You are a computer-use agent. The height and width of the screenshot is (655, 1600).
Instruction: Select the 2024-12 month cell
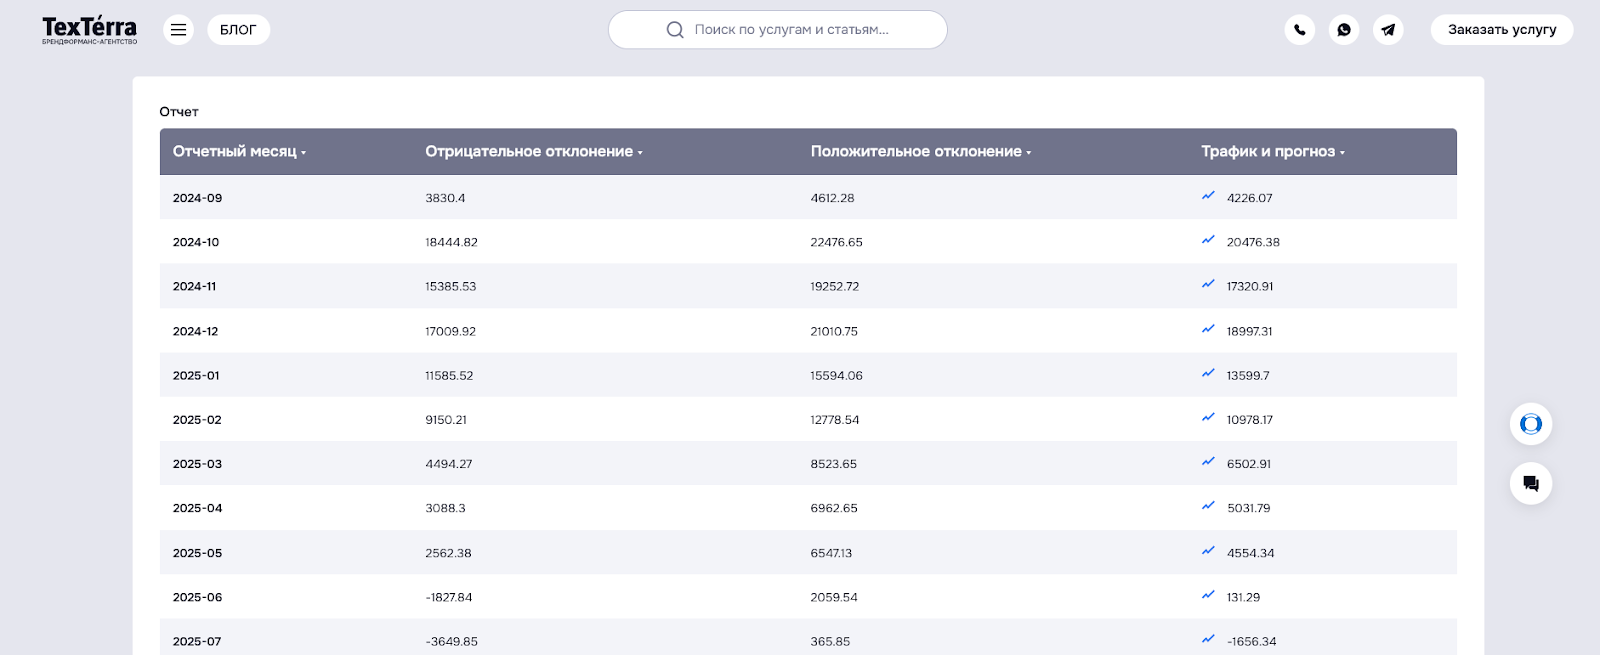tap(196, 331)
